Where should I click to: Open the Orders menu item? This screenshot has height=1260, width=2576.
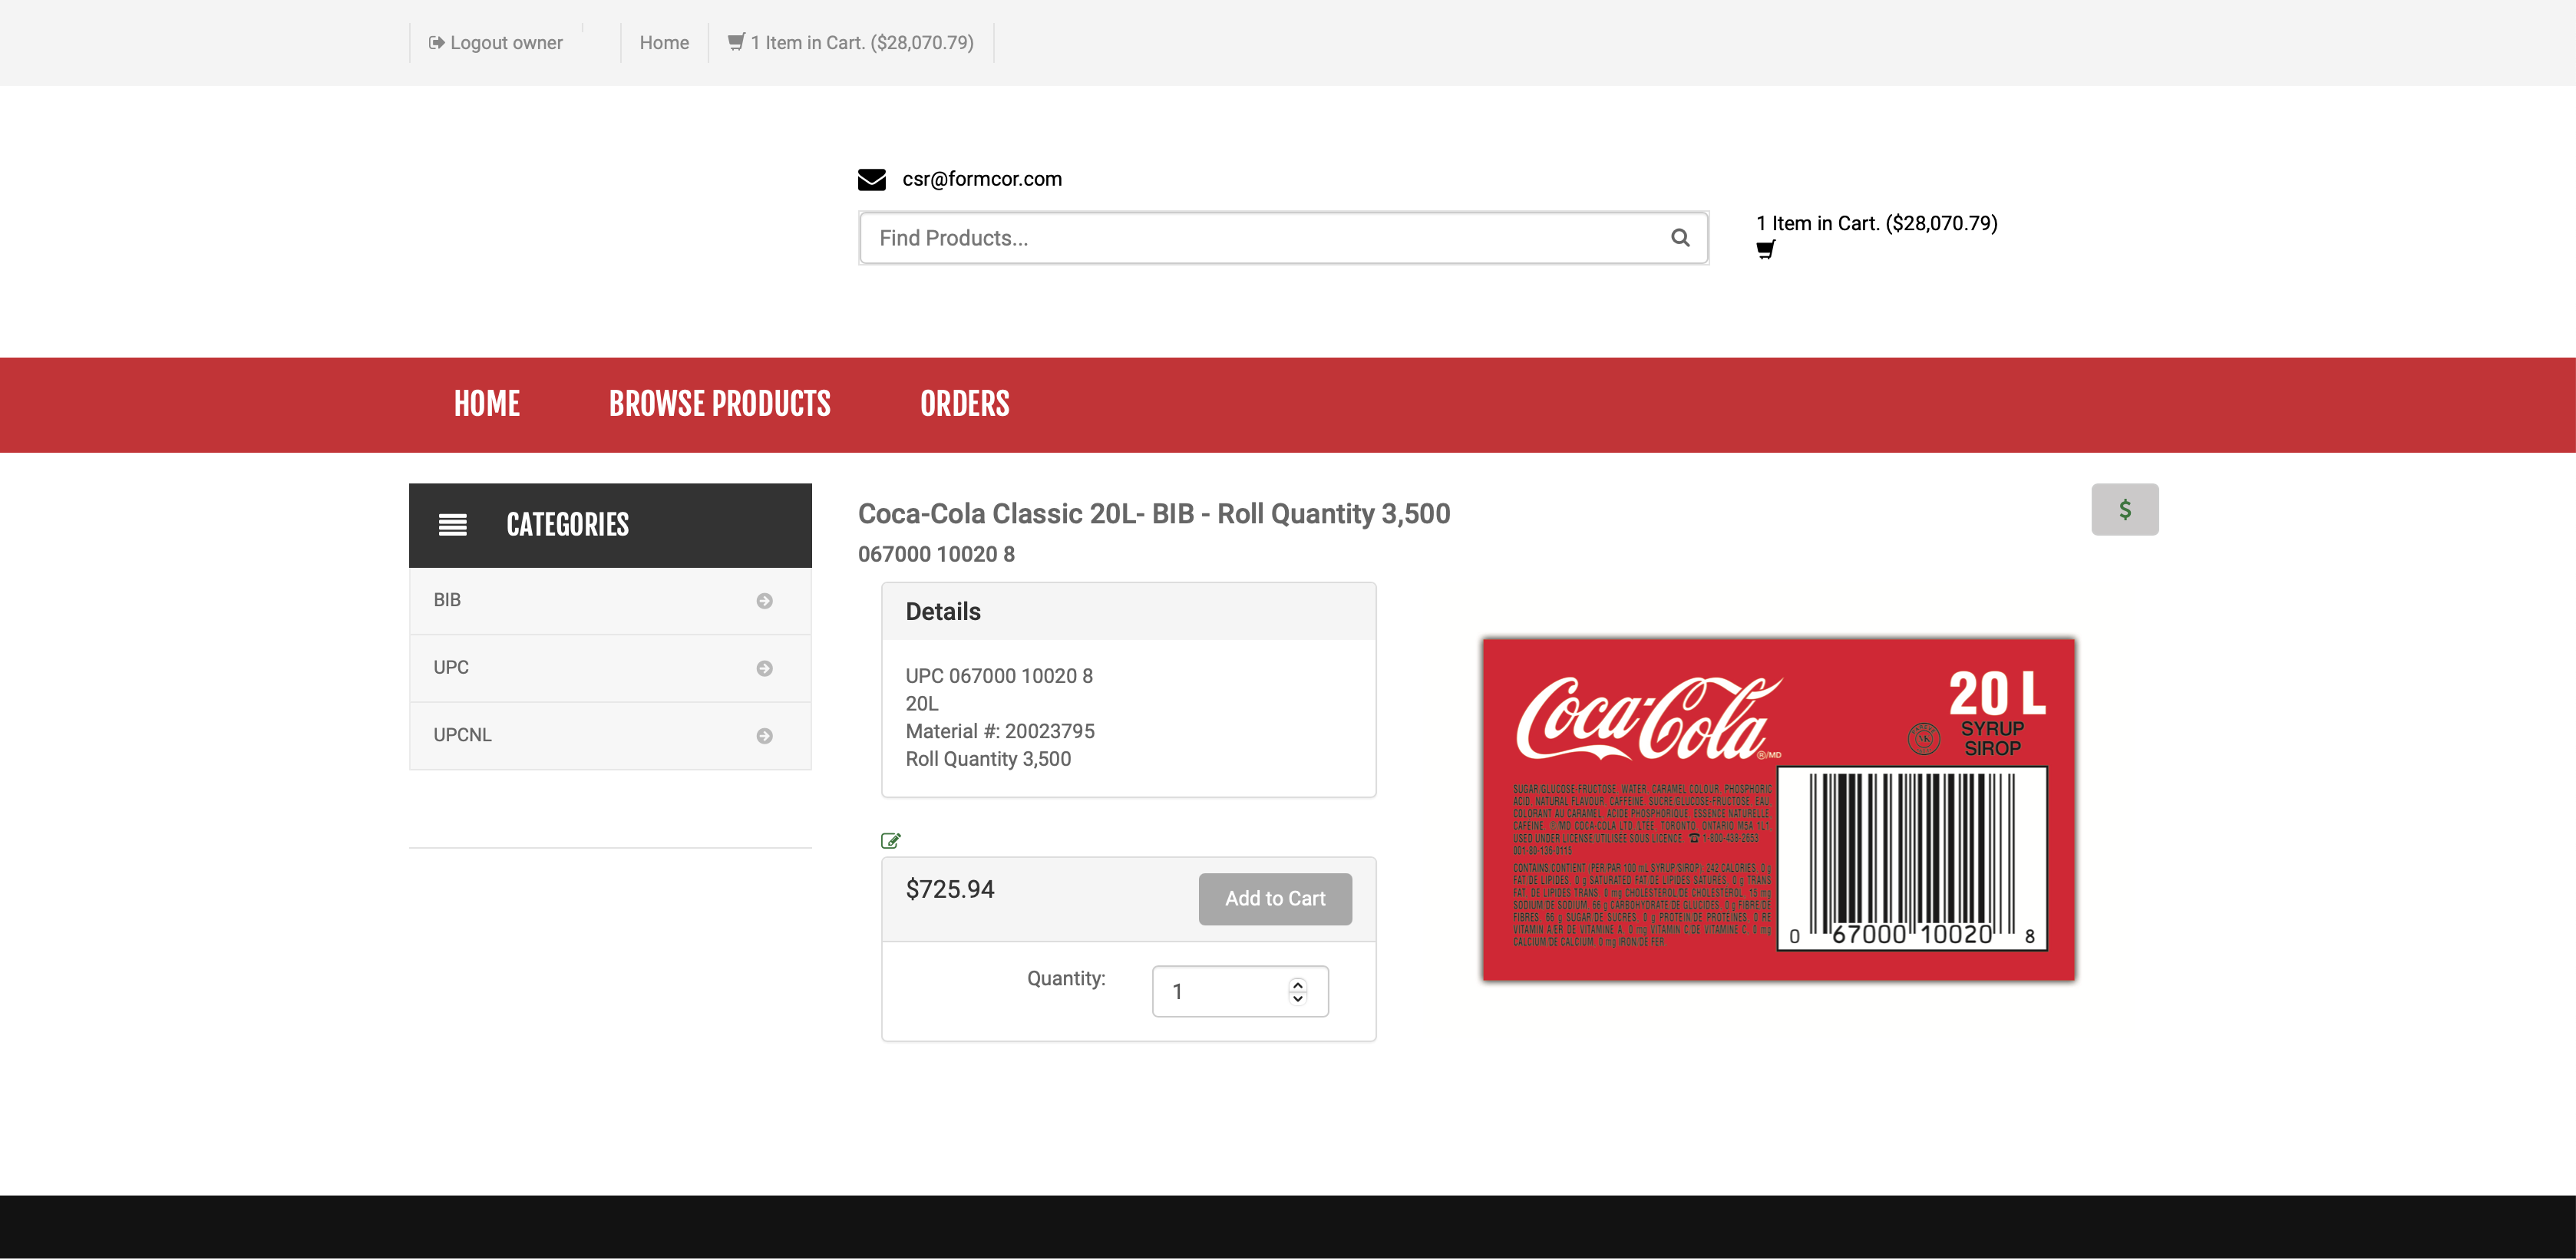point(964,404)
